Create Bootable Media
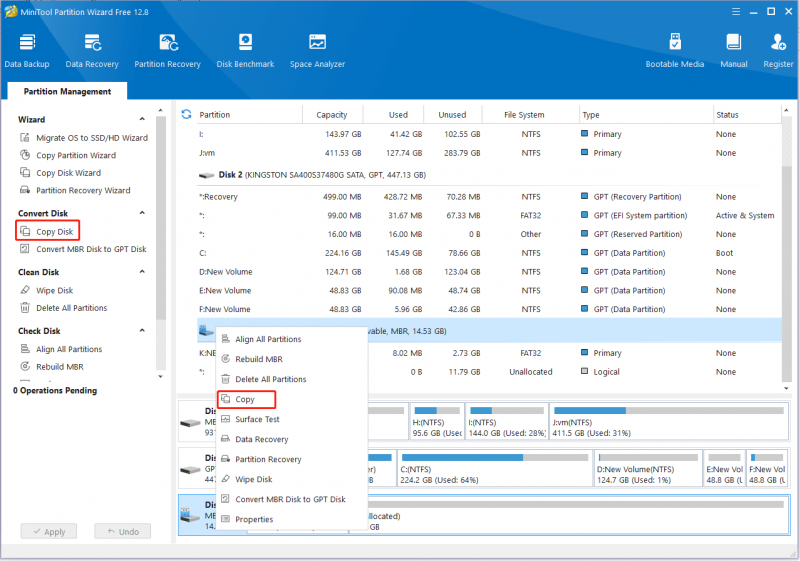800x561 pixels. 674,50
